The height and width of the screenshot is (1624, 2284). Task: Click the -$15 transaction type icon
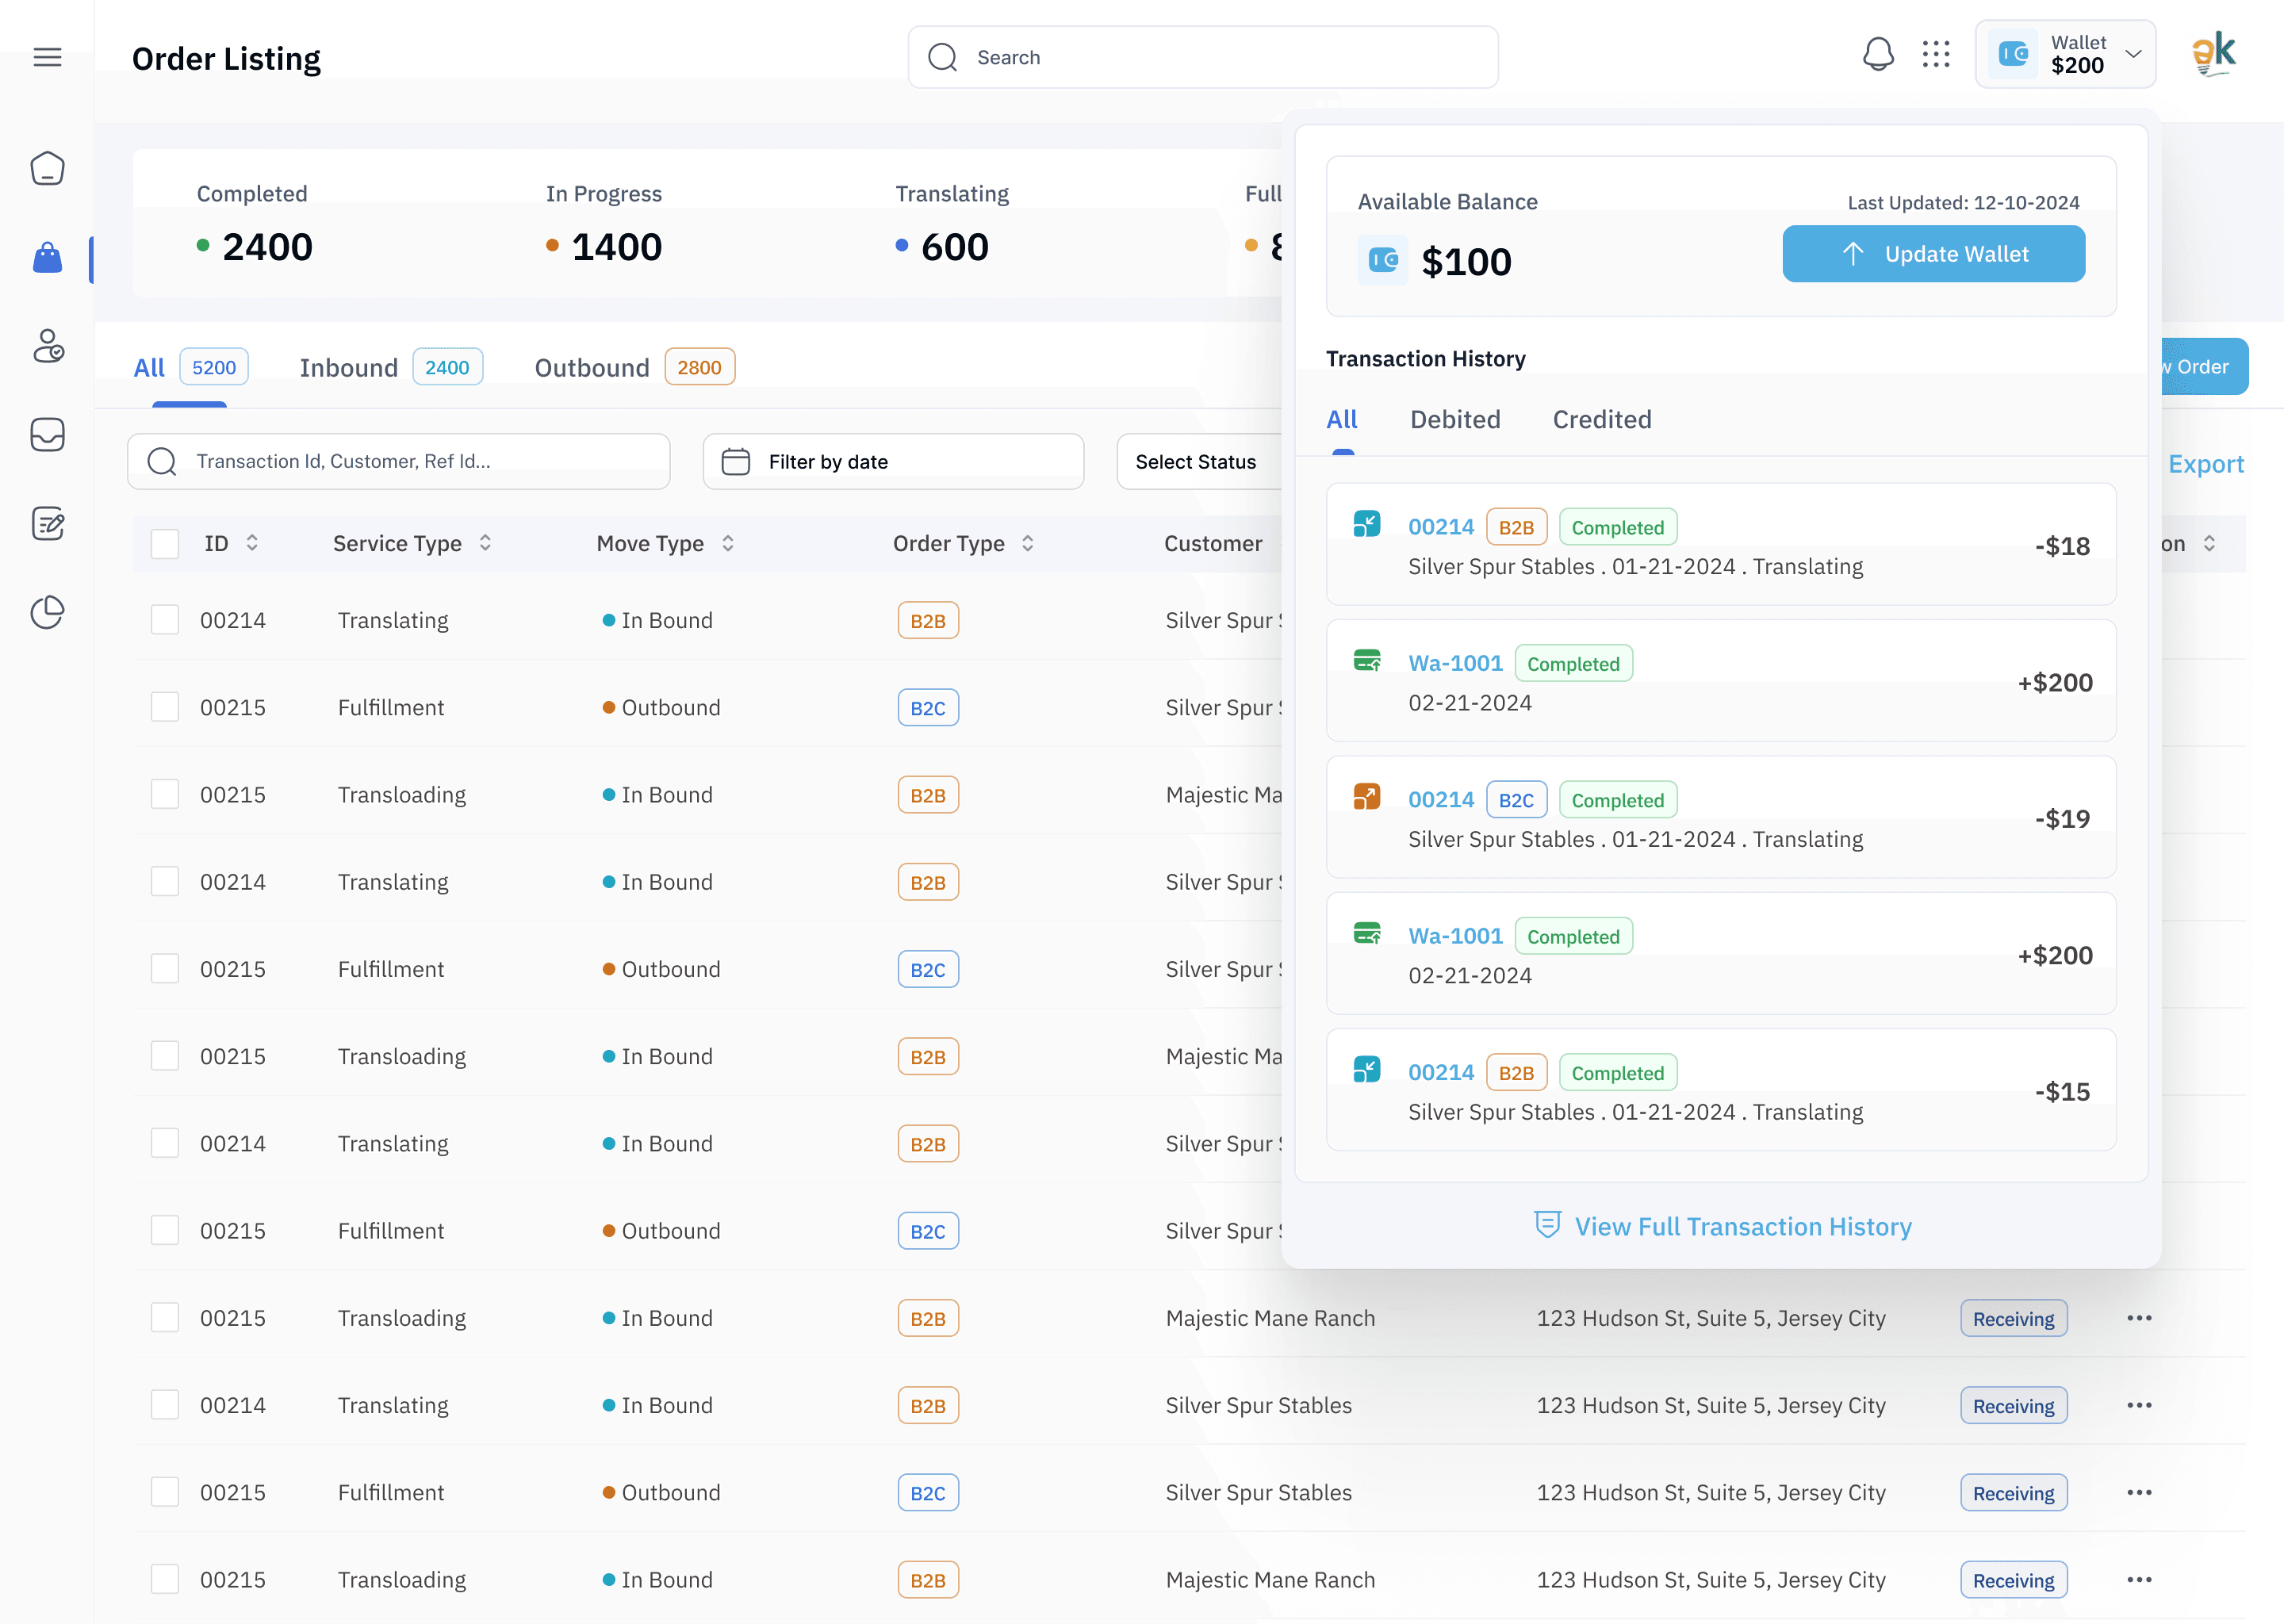pos(1367,1069)
